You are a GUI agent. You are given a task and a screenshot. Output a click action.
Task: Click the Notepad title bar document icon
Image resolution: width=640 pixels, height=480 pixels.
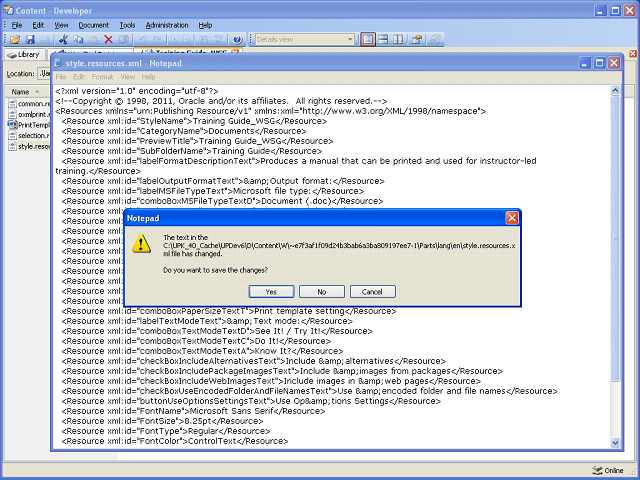coord(58,63)
